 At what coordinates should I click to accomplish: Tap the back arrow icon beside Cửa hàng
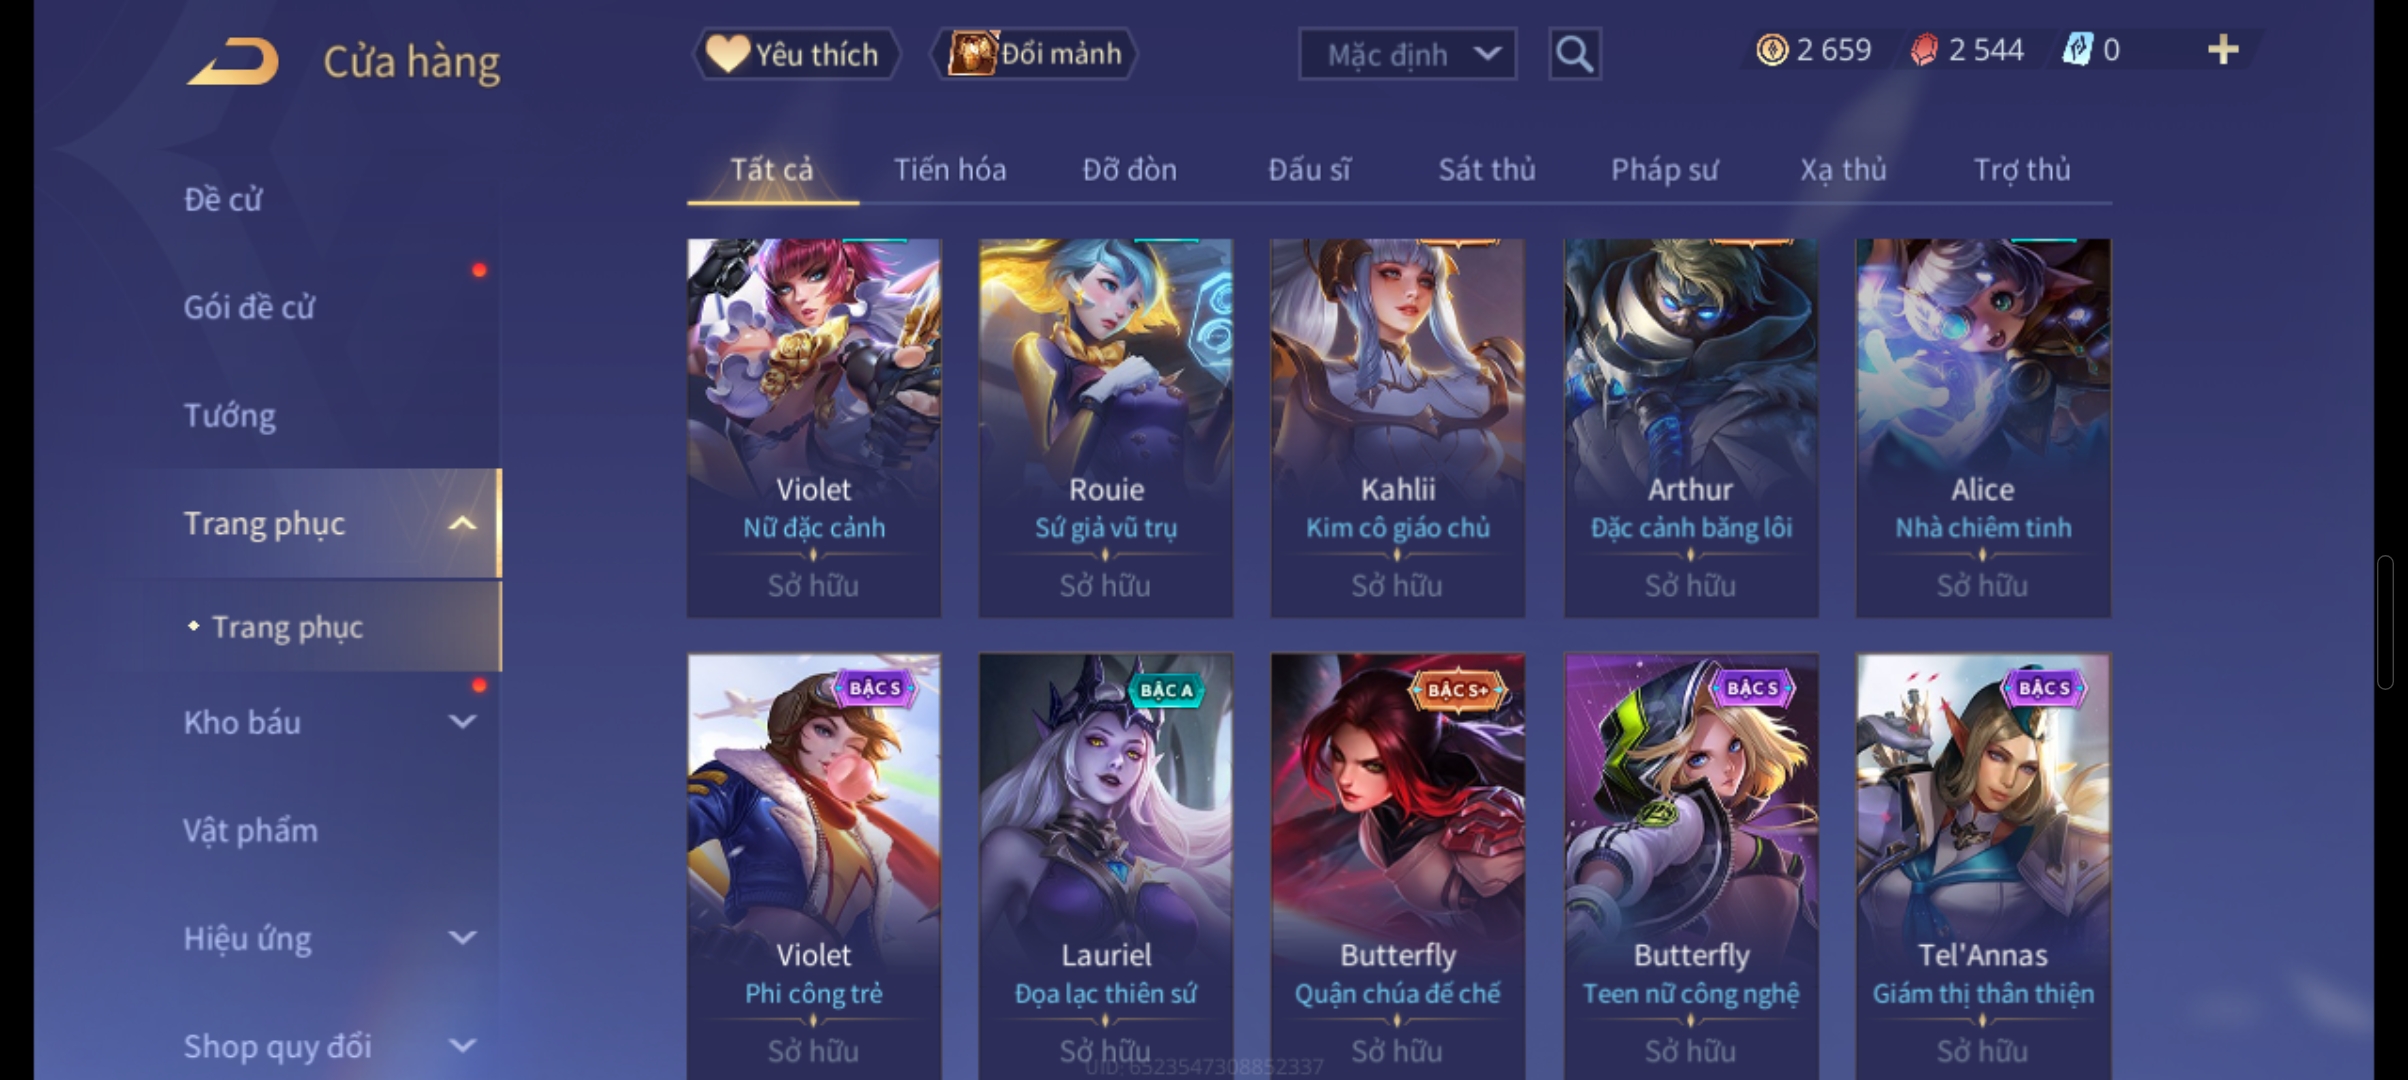click(x=232, y=61)
